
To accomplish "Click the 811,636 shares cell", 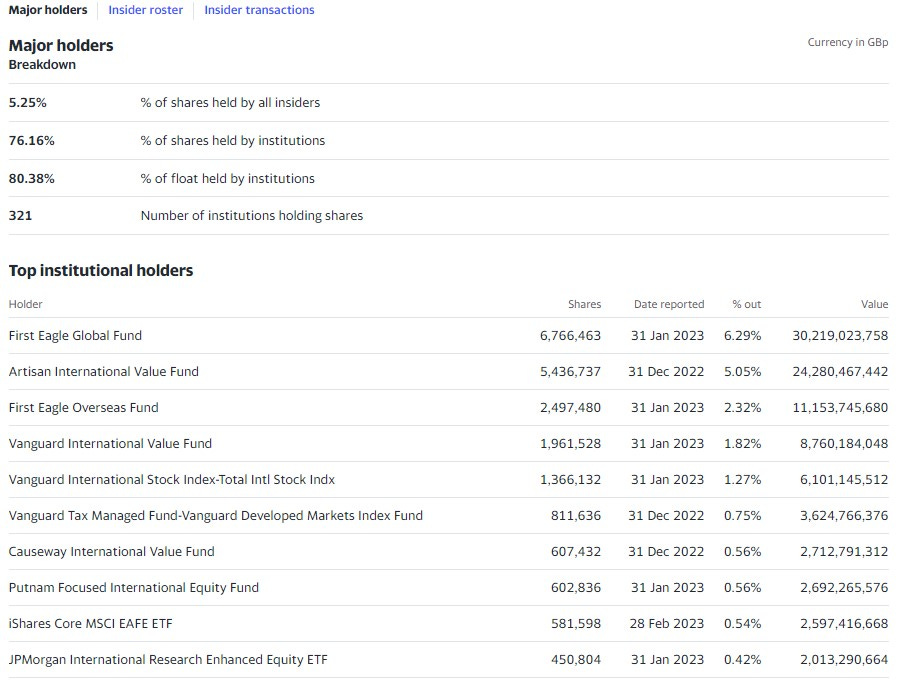I will [x=576, y=516].
